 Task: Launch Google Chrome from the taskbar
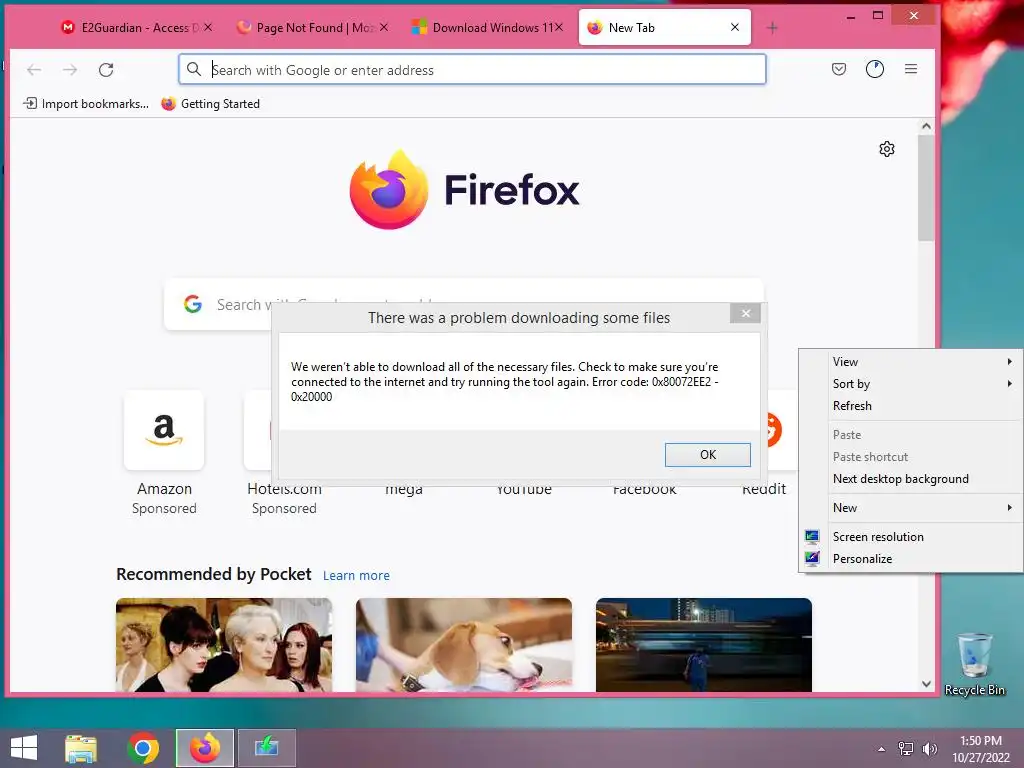coord(143,748)
